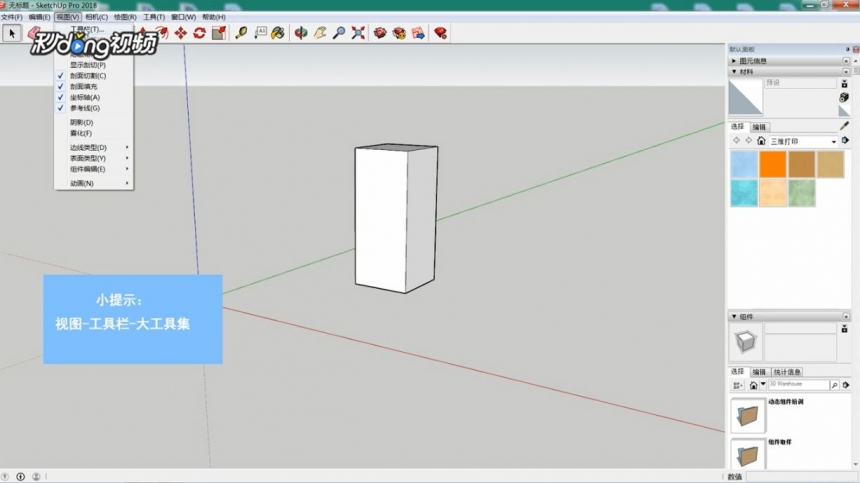Open the Extension Warehouse icon
This screenshot has width=860, height=483.
pos(399,33)
